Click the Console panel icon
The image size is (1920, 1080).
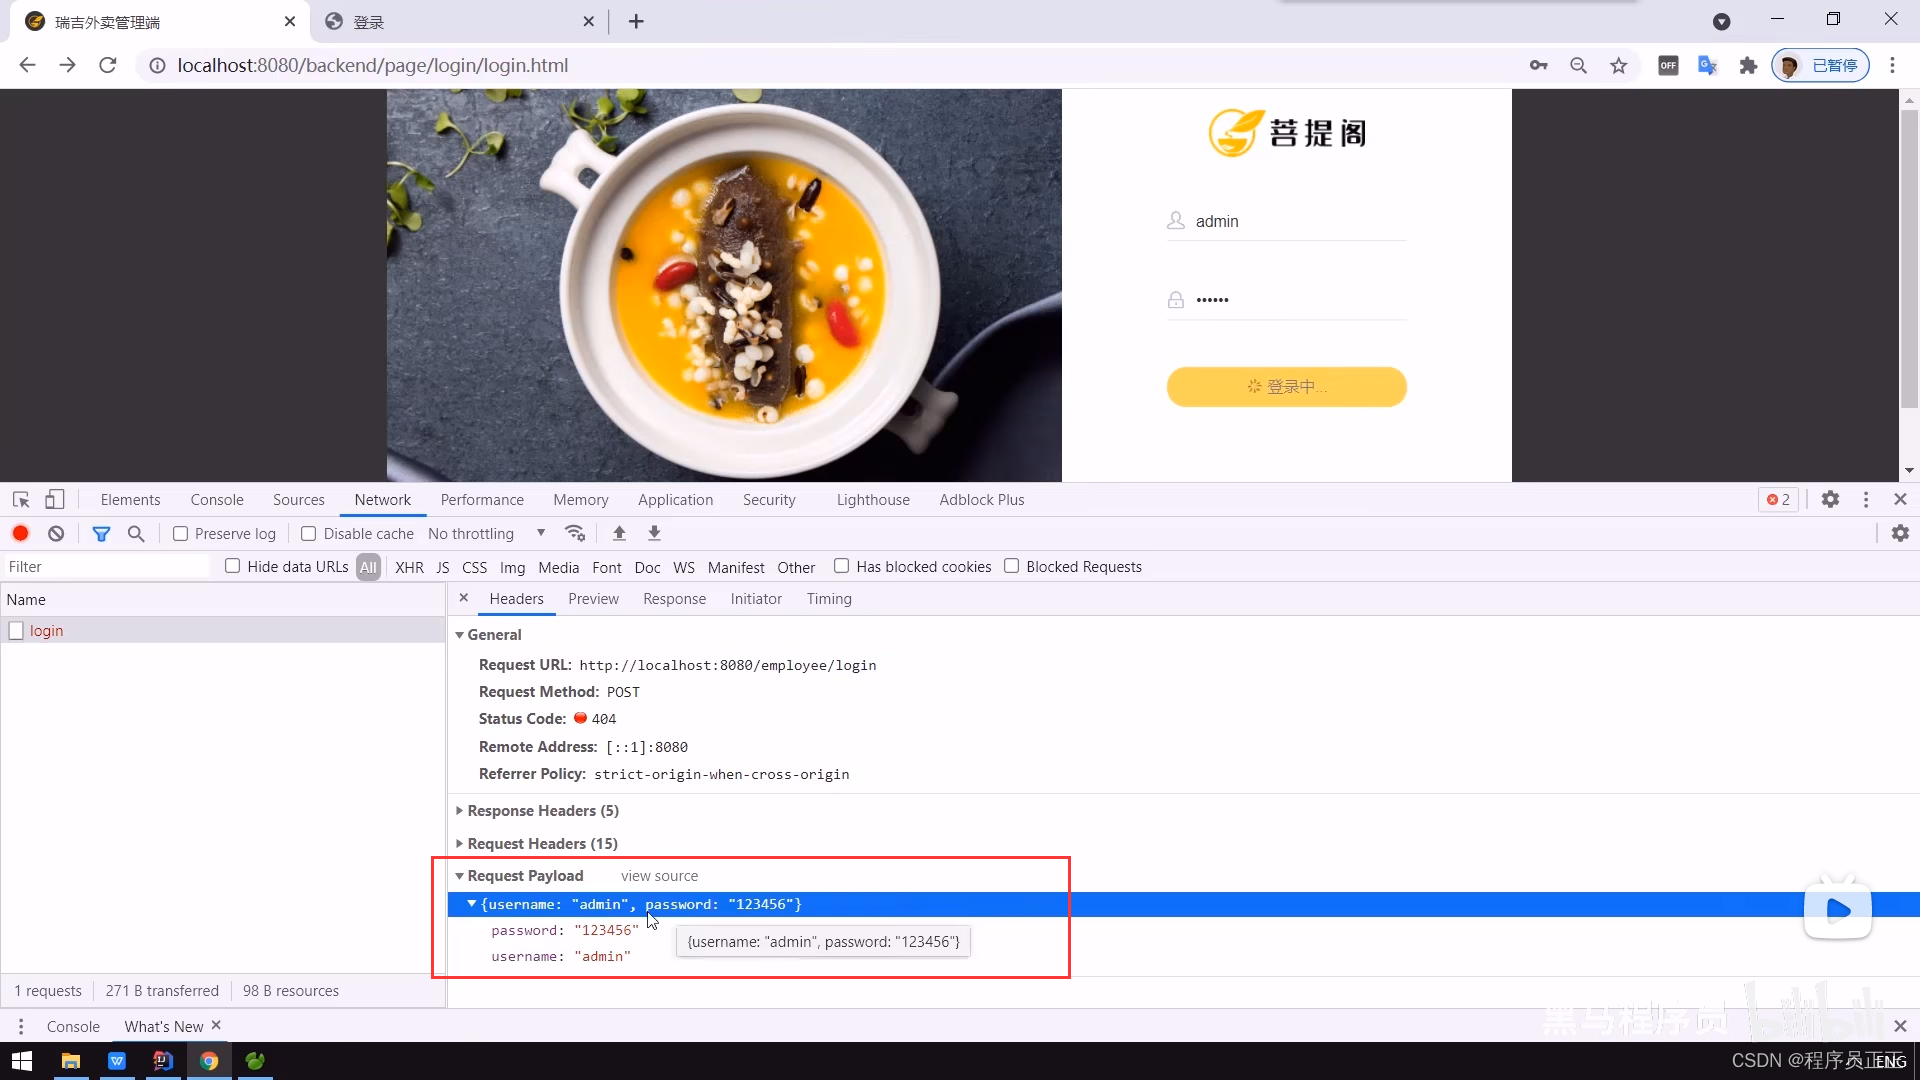(x=216, y=498)
